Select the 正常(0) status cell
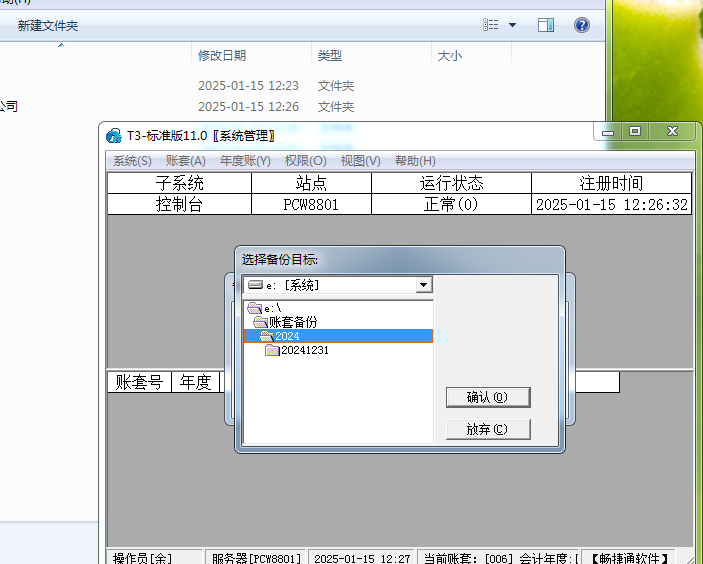This screenshot has height=564, width=703. click(x=451, y=204)
